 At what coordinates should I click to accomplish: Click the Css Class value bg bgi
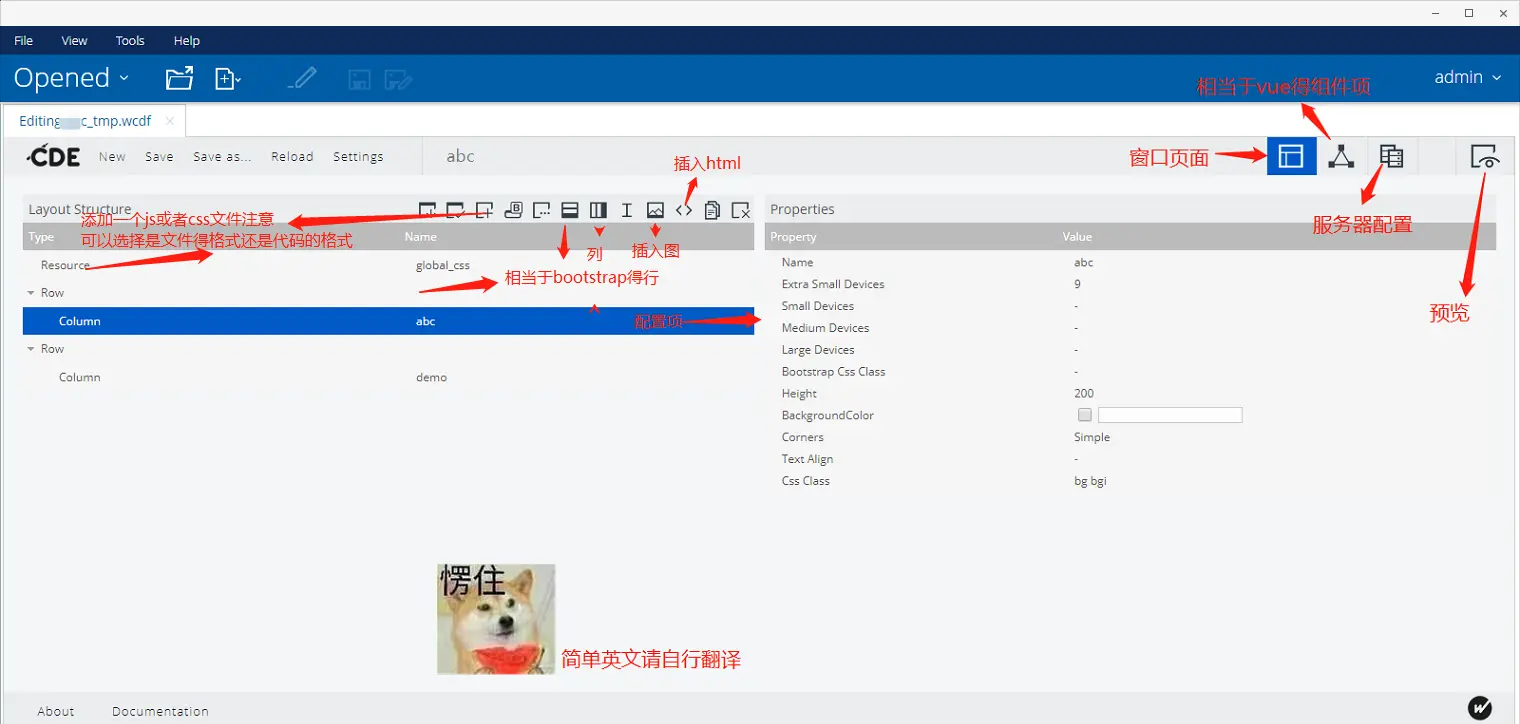coord(1090,481)
